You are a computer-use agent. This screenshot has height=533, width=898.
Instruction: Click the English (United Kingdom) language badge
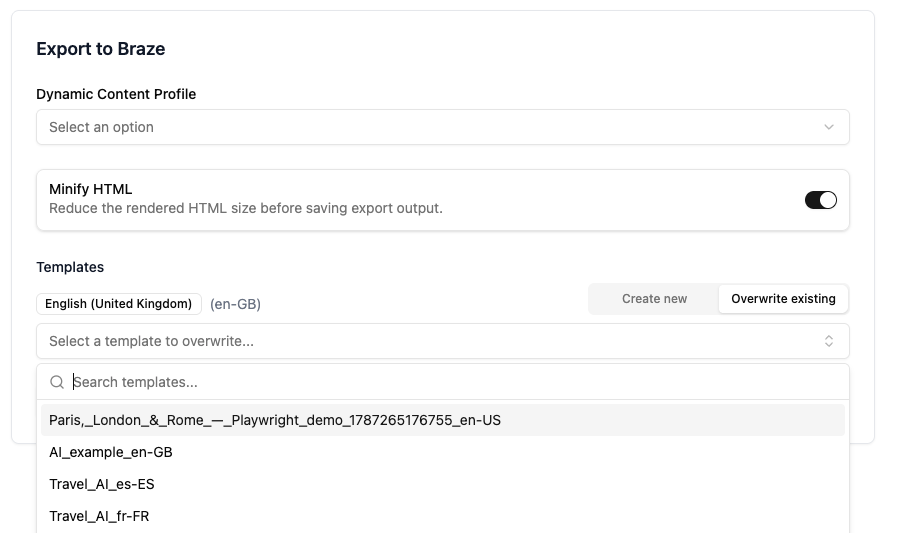(119, 303)
